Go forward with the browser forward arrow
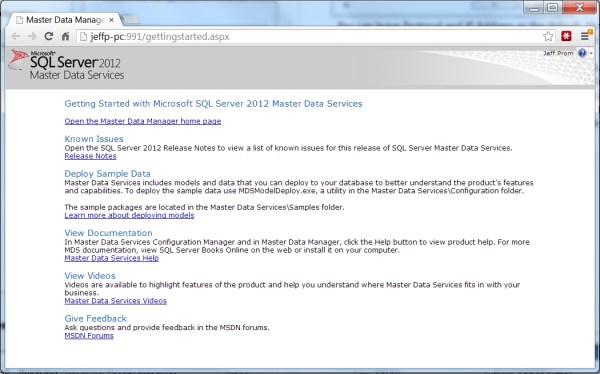The image size is (600, 374). pyautogui.click(x=32, y=36)
